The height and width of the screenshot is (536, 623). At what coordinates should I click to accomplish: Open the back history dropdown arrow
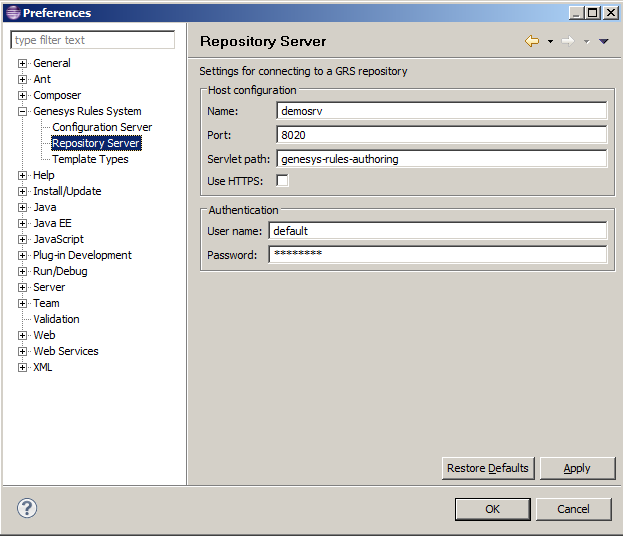[x=550, y=41]
